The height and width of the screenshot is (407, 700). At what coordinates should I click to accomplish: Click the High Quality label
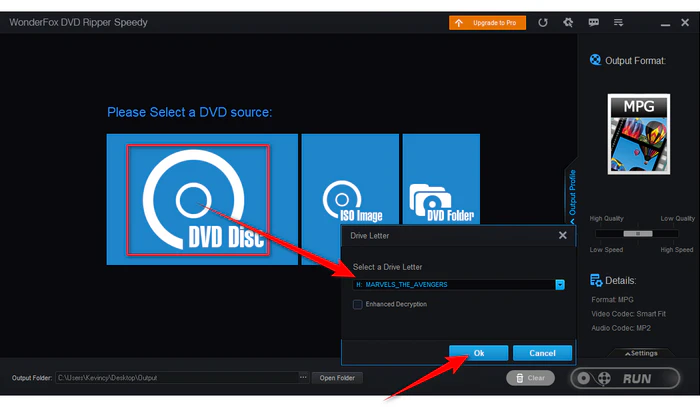606,218
